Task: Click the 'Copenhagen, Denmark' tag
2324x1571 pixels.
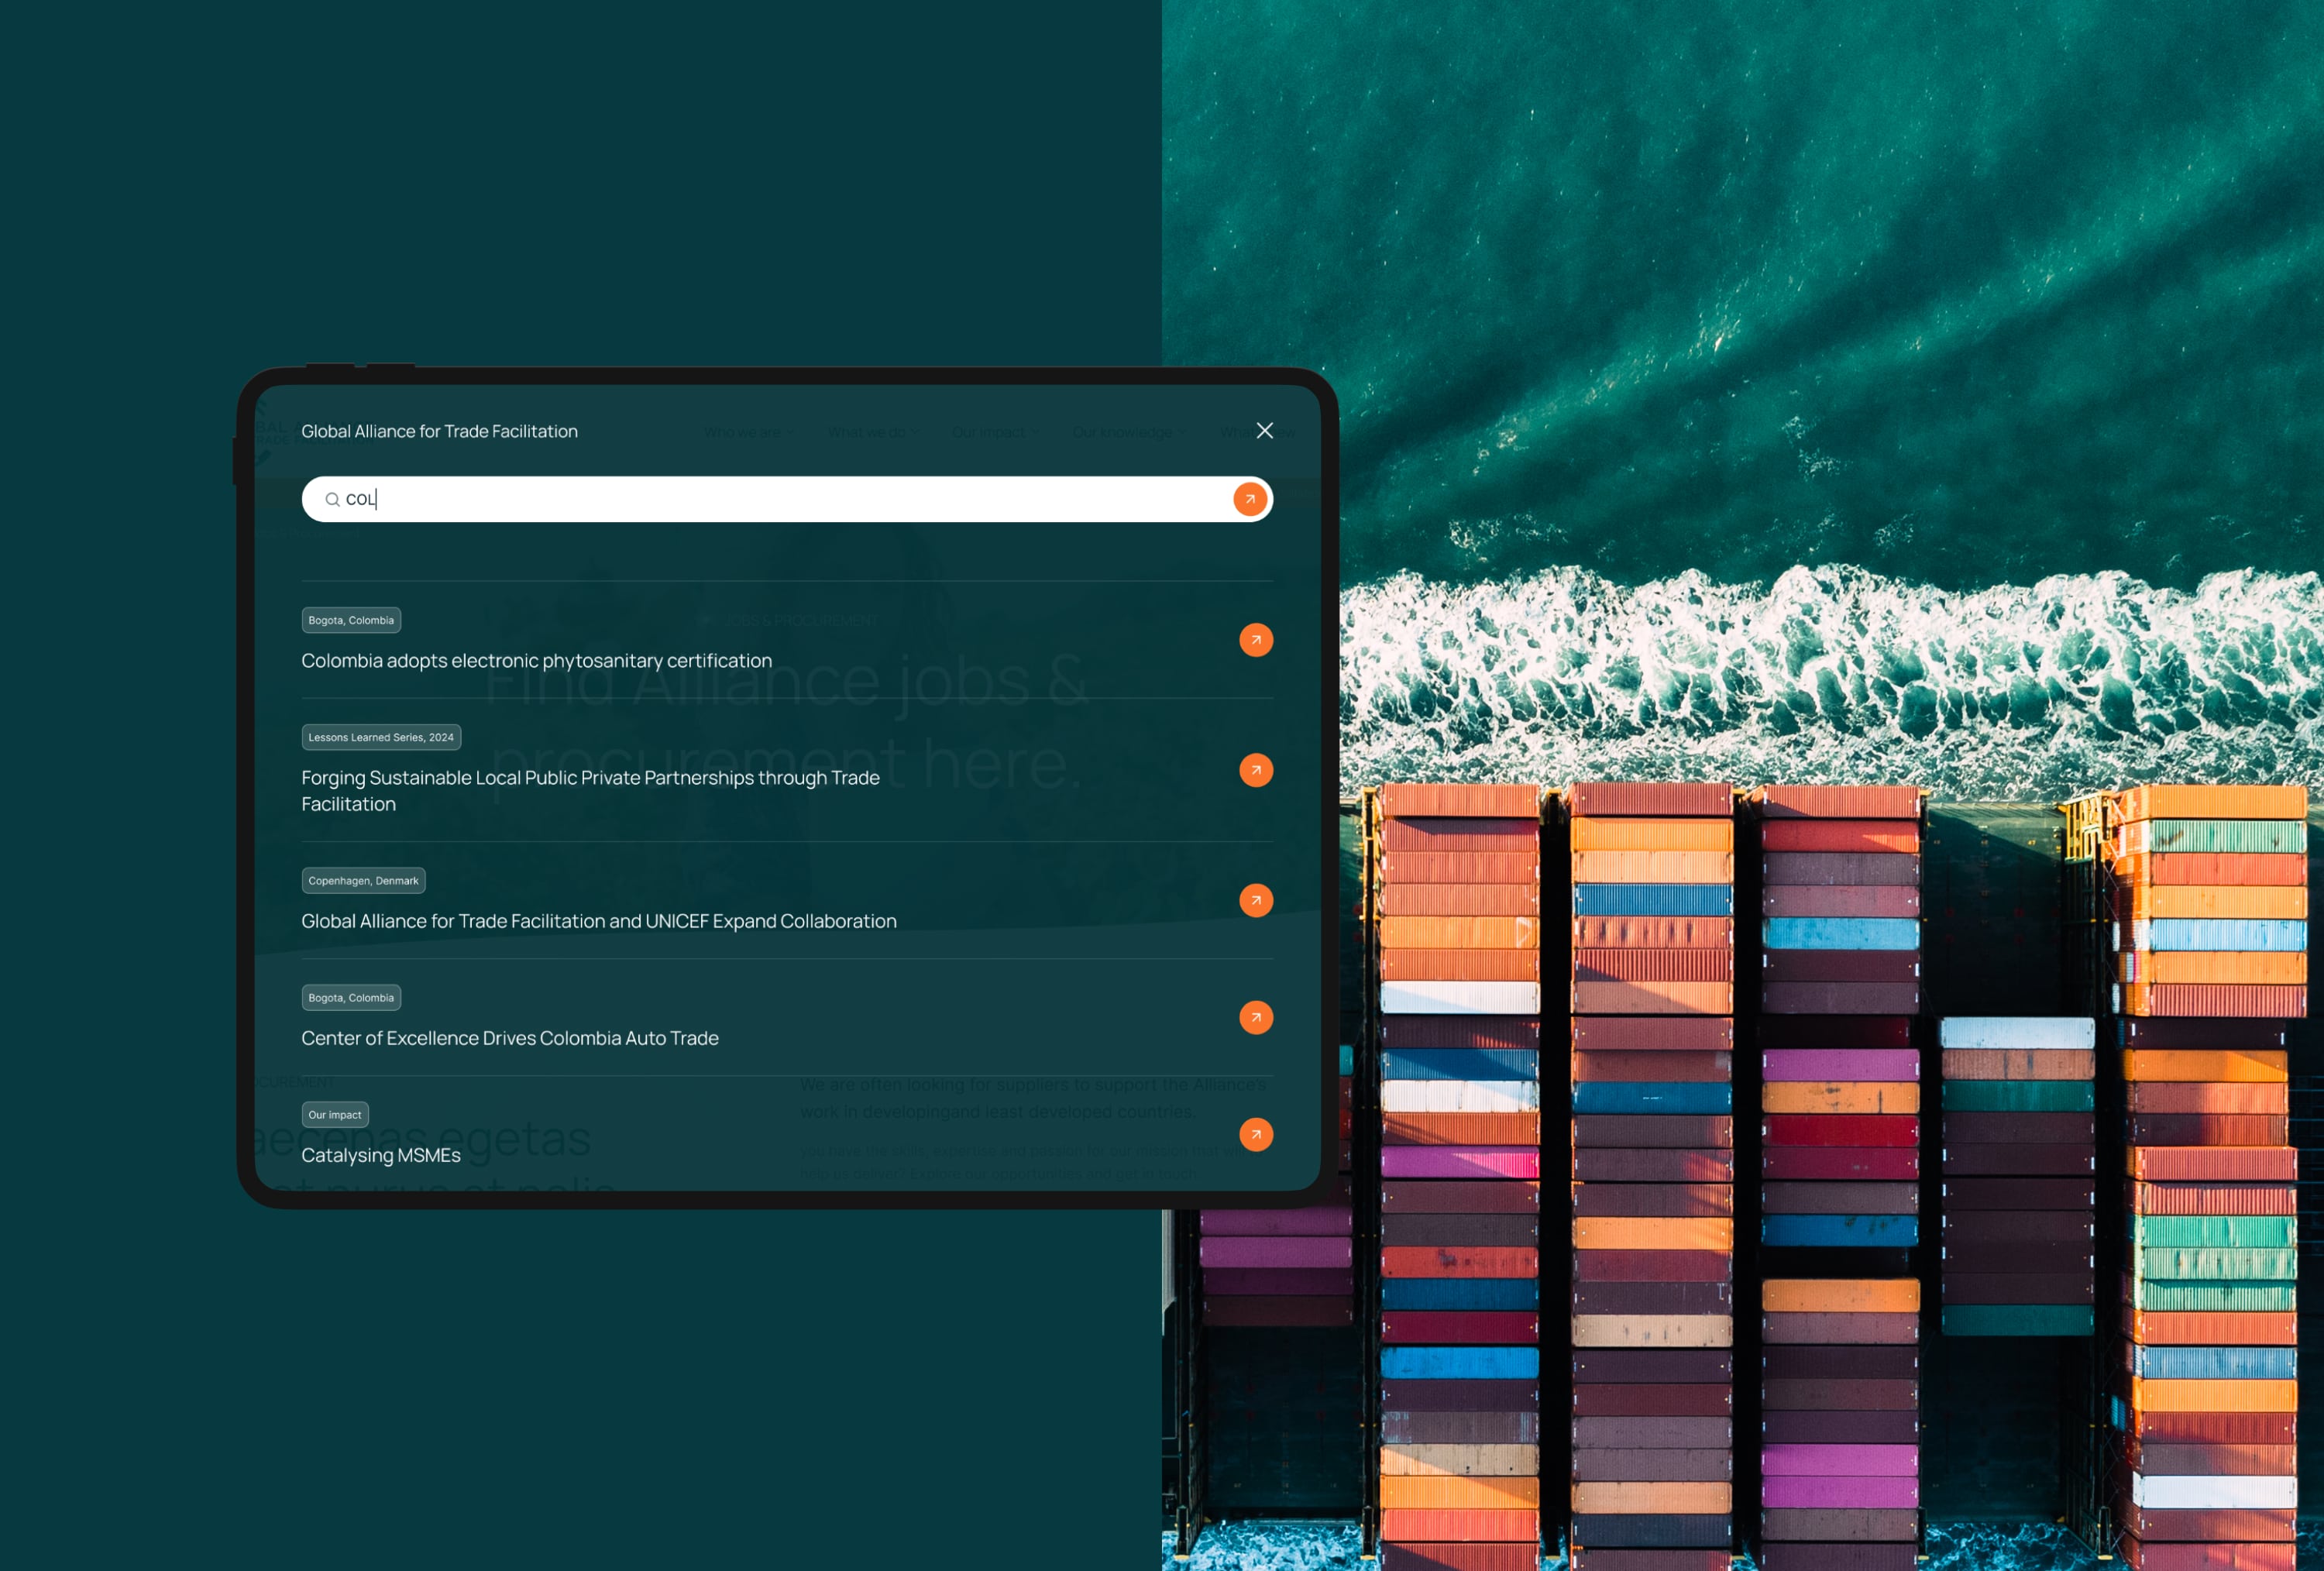Action: click(363, 880)
